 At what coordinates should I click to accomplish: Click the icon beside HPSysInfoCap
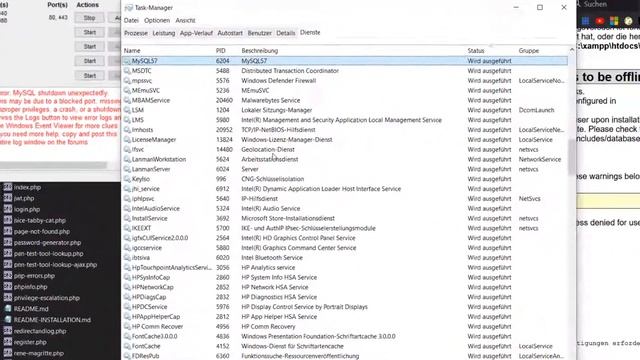point(127,277)
